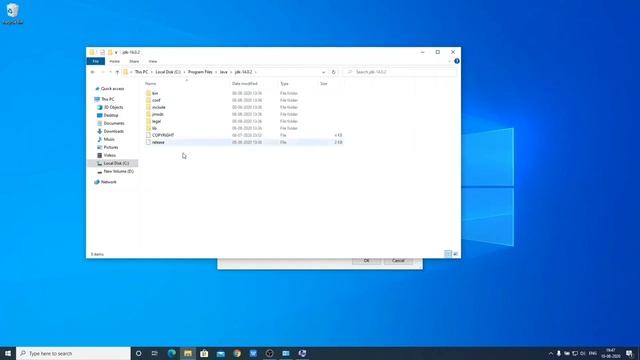
Task: Select Quick access in navigation pane
Action: point(109,89)
